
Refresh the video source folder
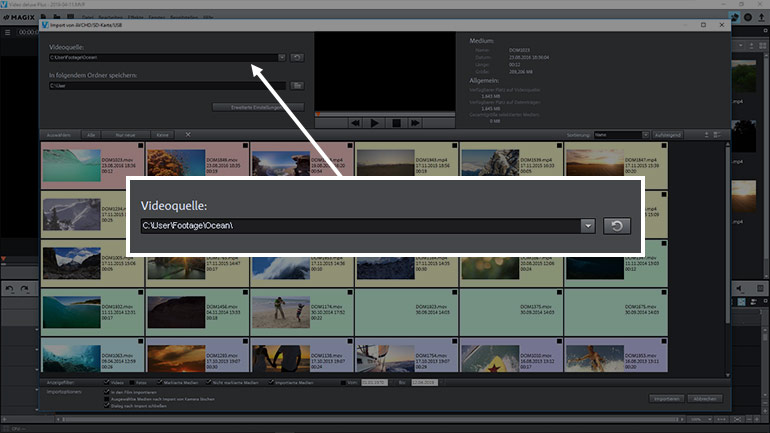point(297,57)
